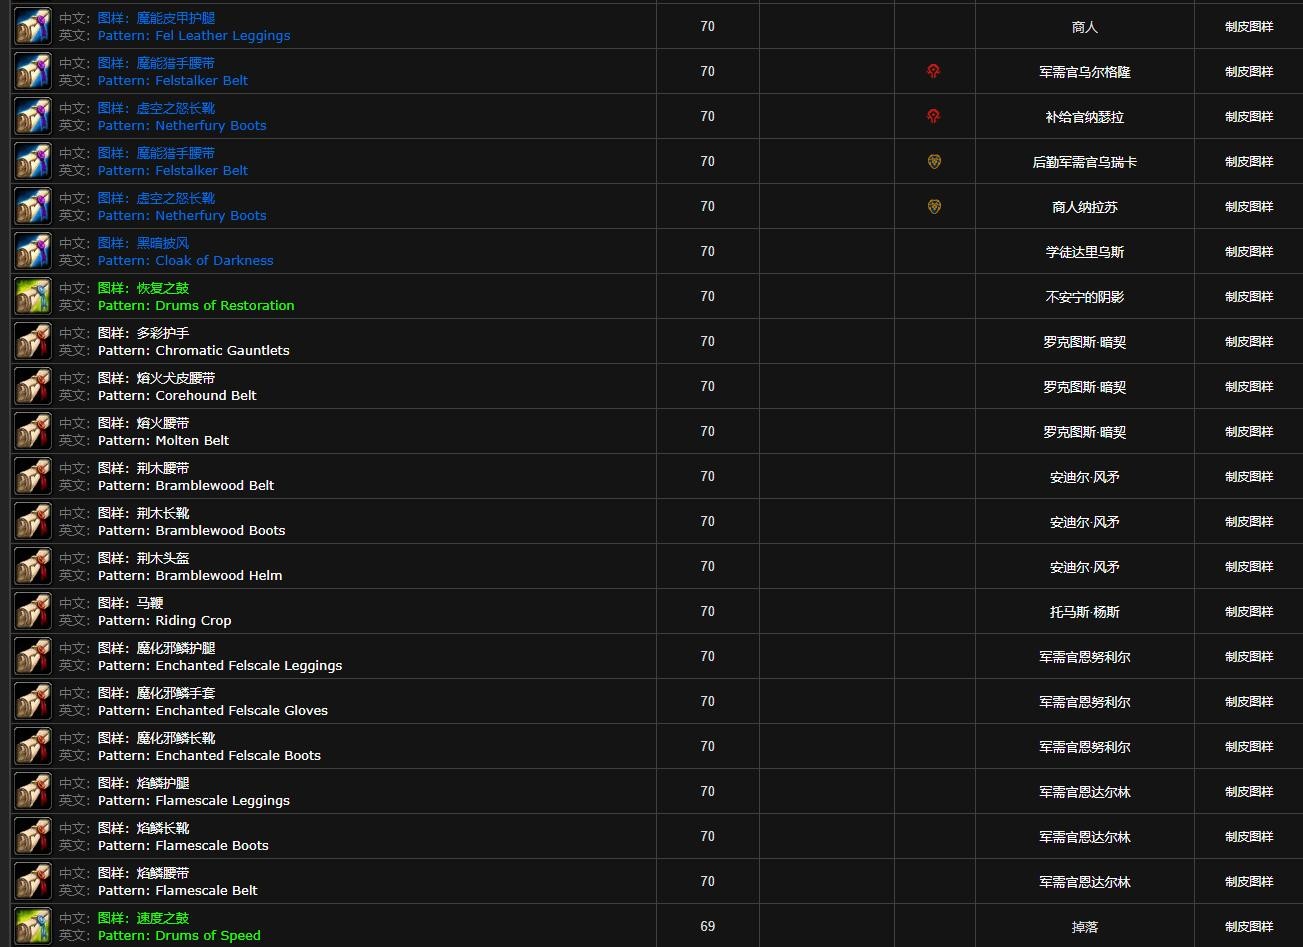Select the Flamescale Belt scroll icon
1303x947 pixels.
(33, 882)
